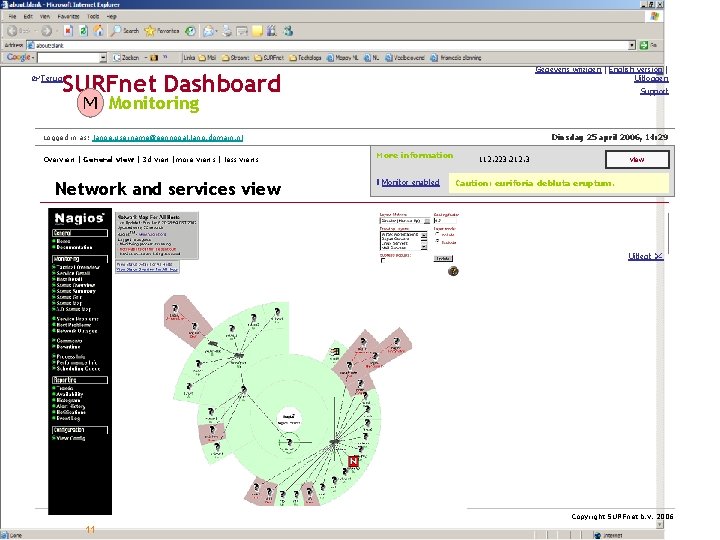The width and height of the screenshot is (720, 540).
Task: Select the Include layer mode radio
Action: (437, 234)
